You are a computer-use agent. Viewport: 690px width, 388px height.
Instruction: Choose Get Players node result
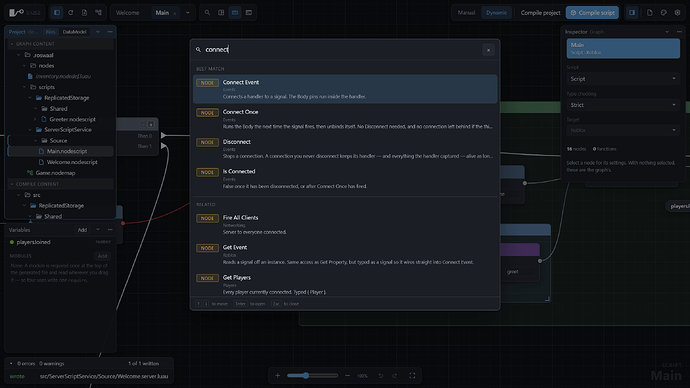pyautogui.click(x=345, y=284)
